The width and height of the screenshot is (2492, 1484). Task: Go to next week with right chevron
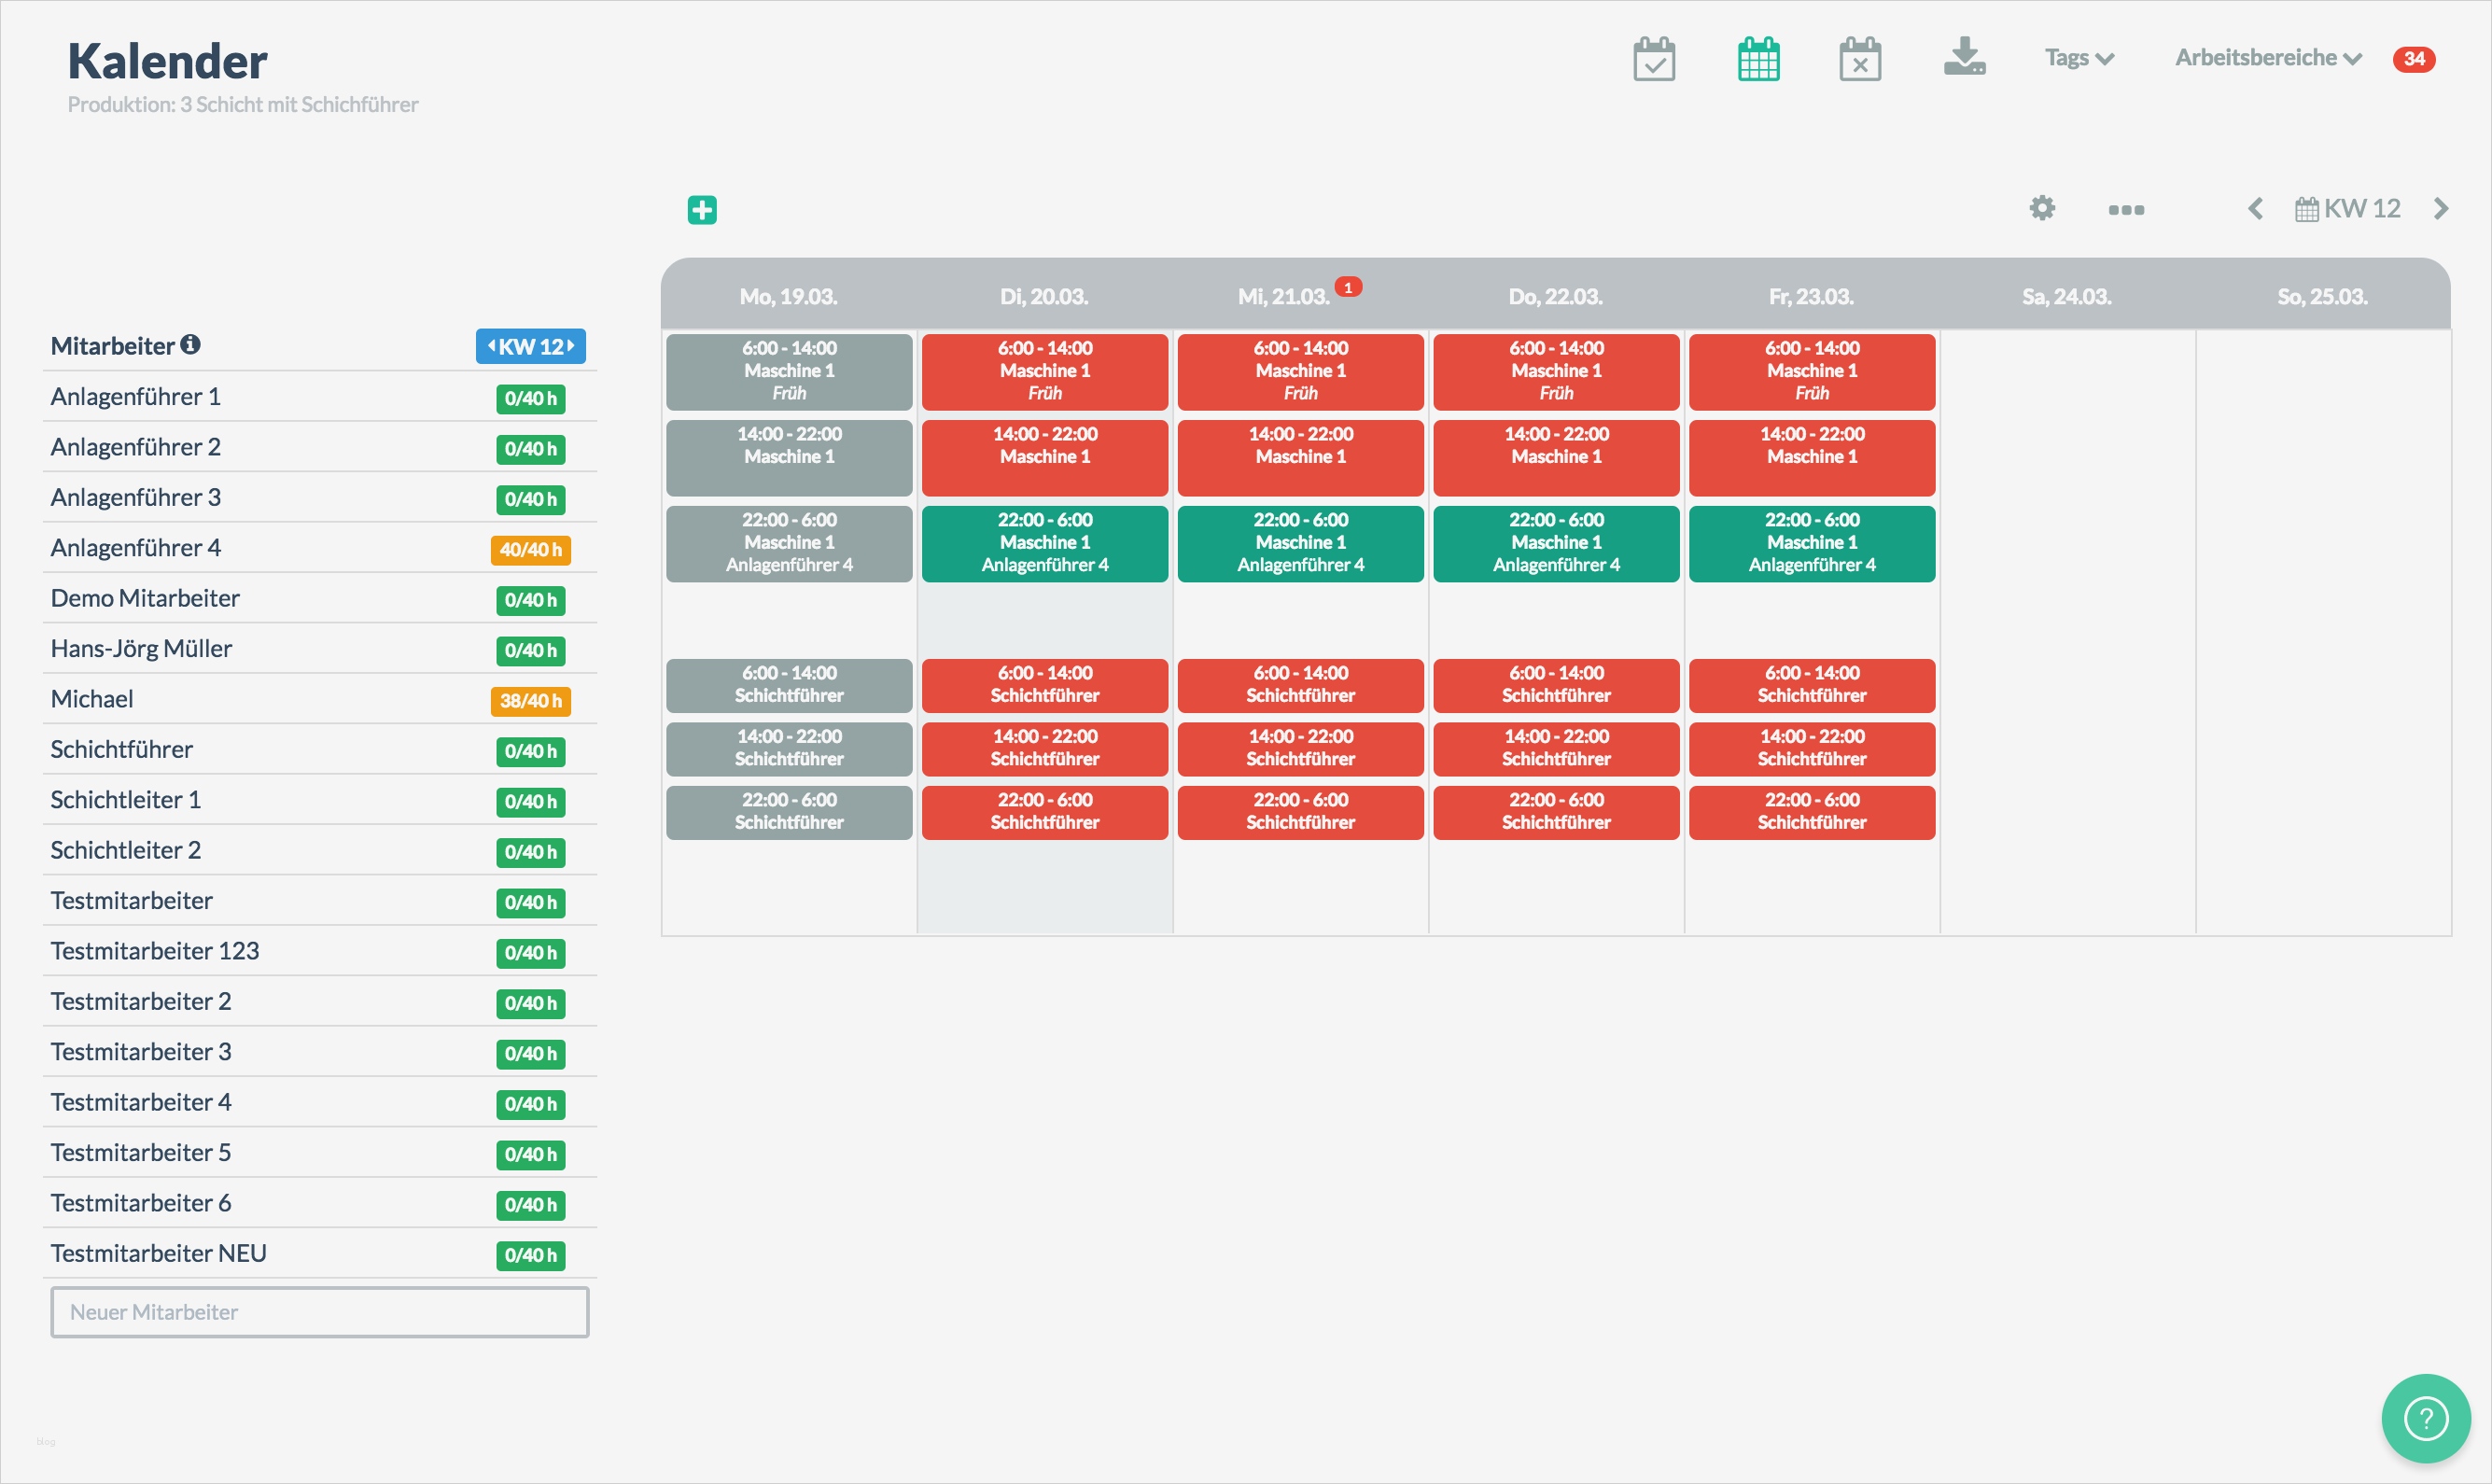coord(2441,209)
